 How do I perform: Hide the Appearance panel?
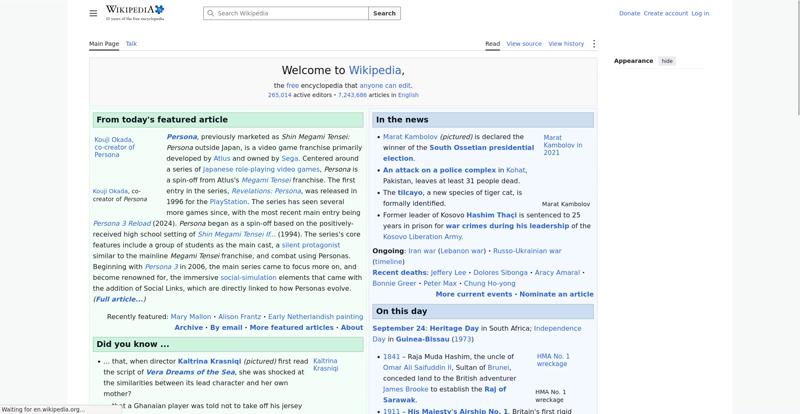tap(667, 61)
